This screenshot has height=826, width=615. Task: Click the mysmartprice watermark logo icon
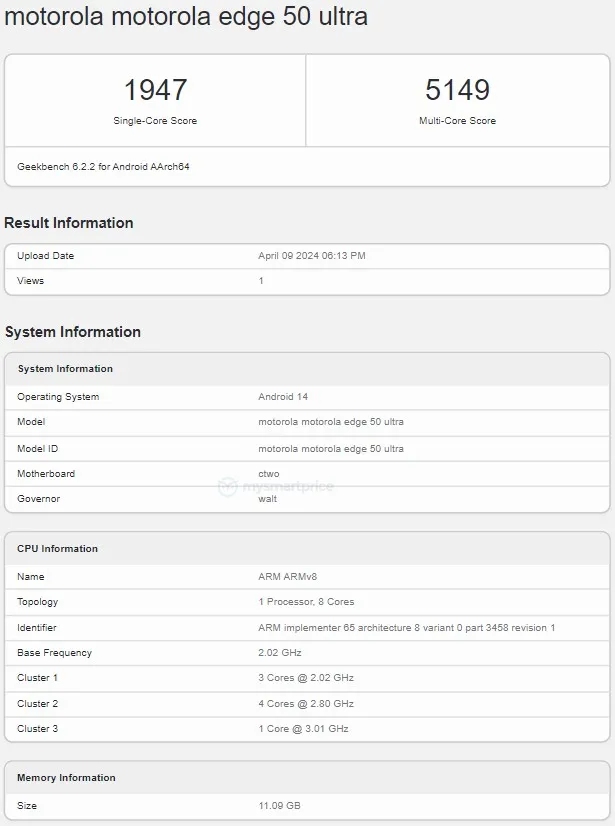pos(226,487)
